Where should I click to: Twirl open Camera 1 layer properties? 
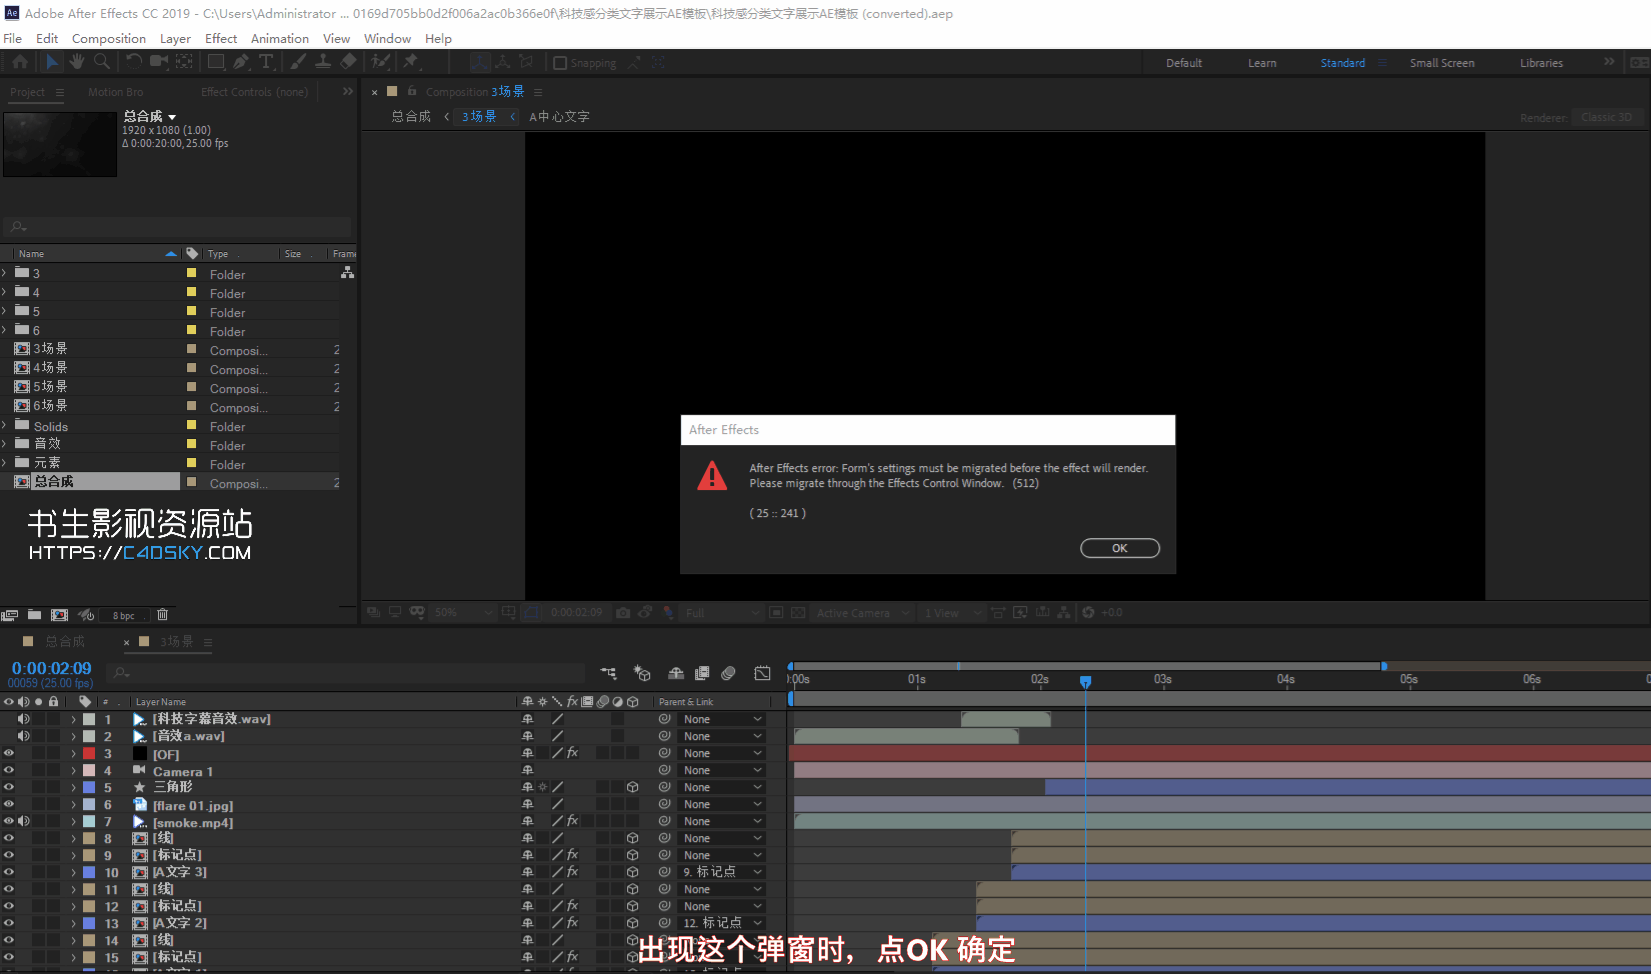tap(73, 771)
